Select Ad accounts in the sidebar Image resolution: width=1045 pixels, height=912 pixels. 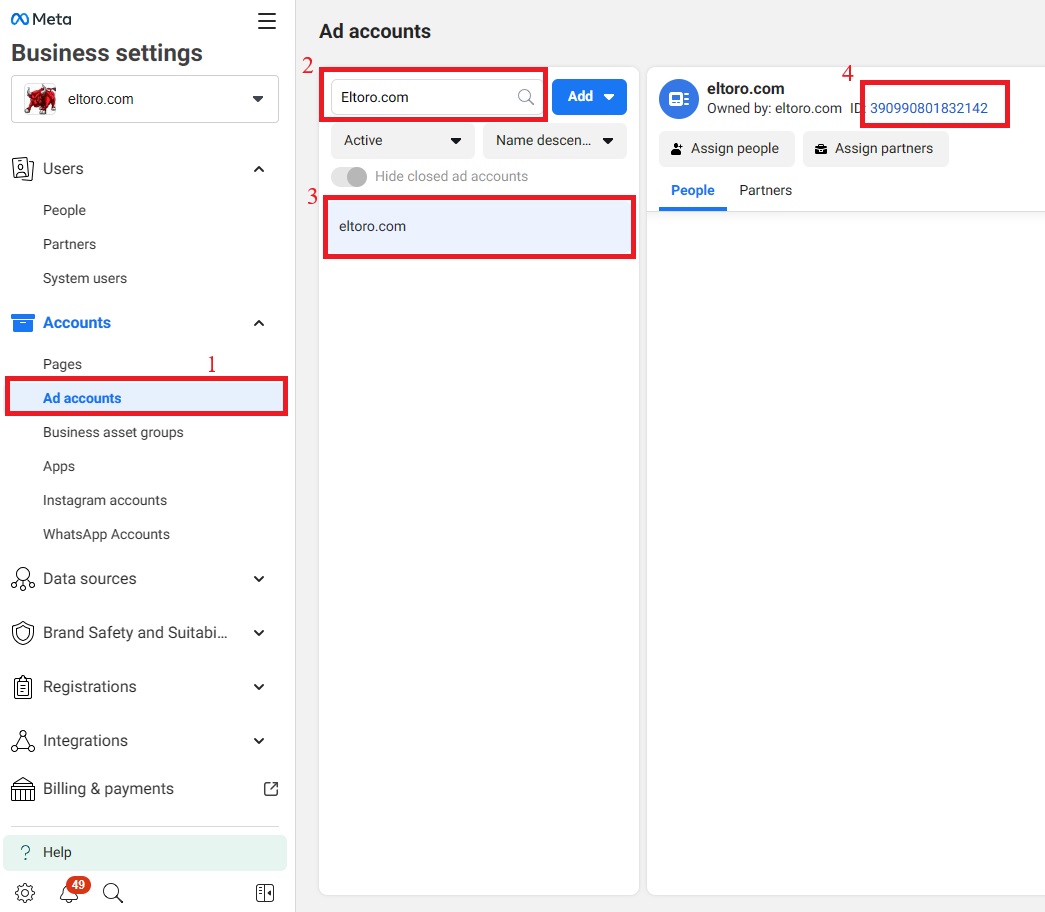click(147, 398)
